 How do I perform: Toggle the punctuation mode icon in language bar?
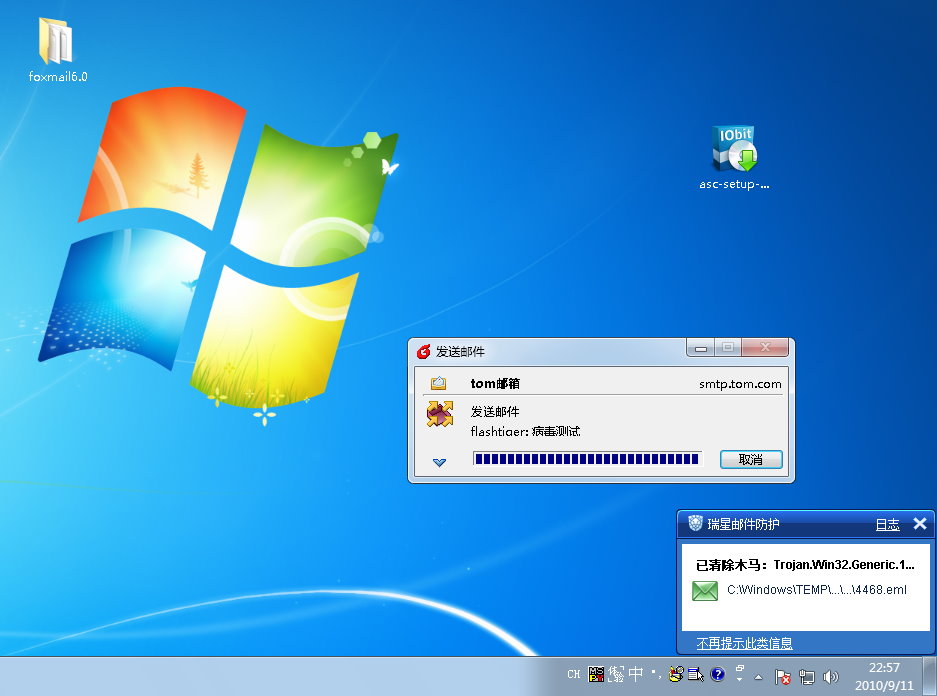[656, 674]
